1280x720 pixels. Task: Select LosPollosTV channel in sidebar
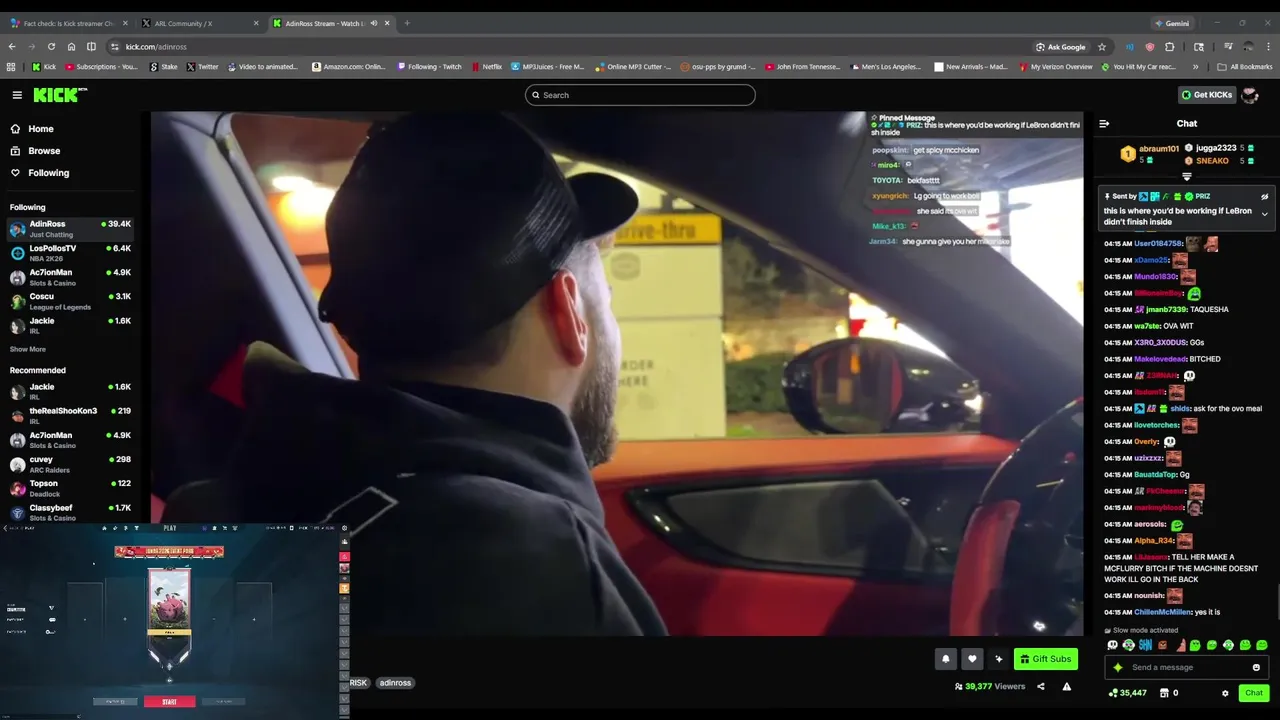coord(70,253)
